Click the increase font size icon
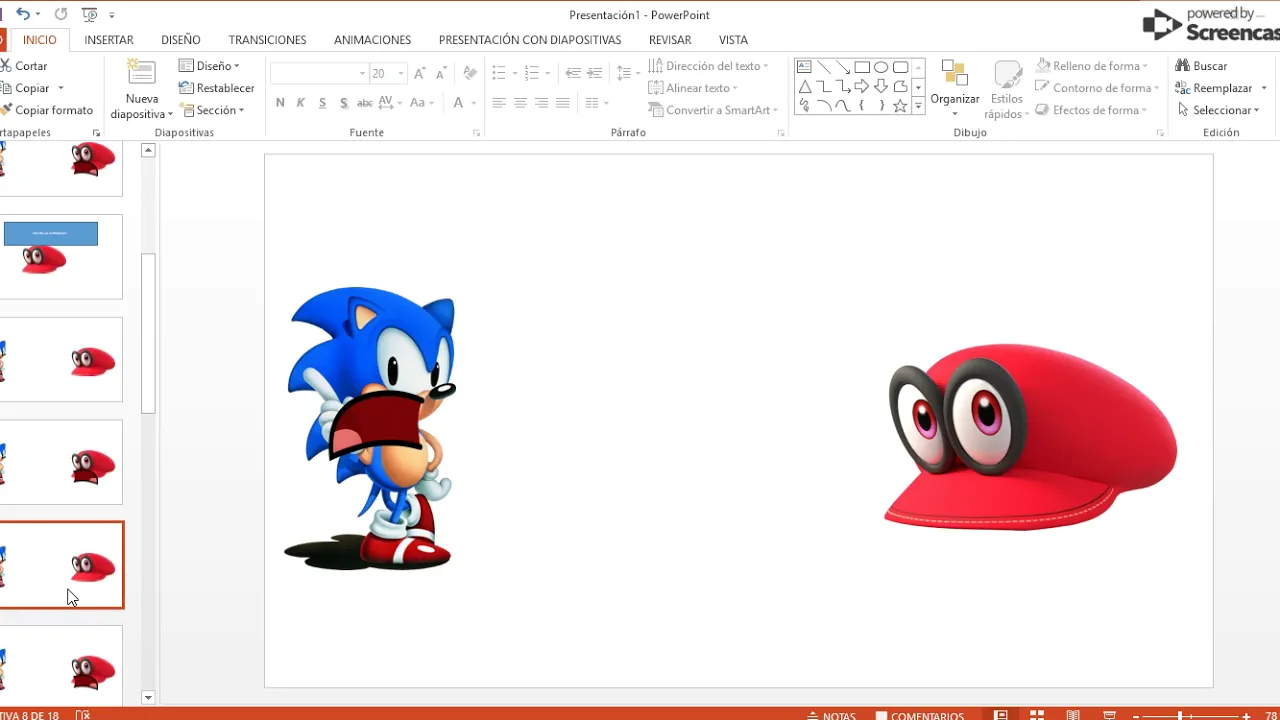 (420, 73)
